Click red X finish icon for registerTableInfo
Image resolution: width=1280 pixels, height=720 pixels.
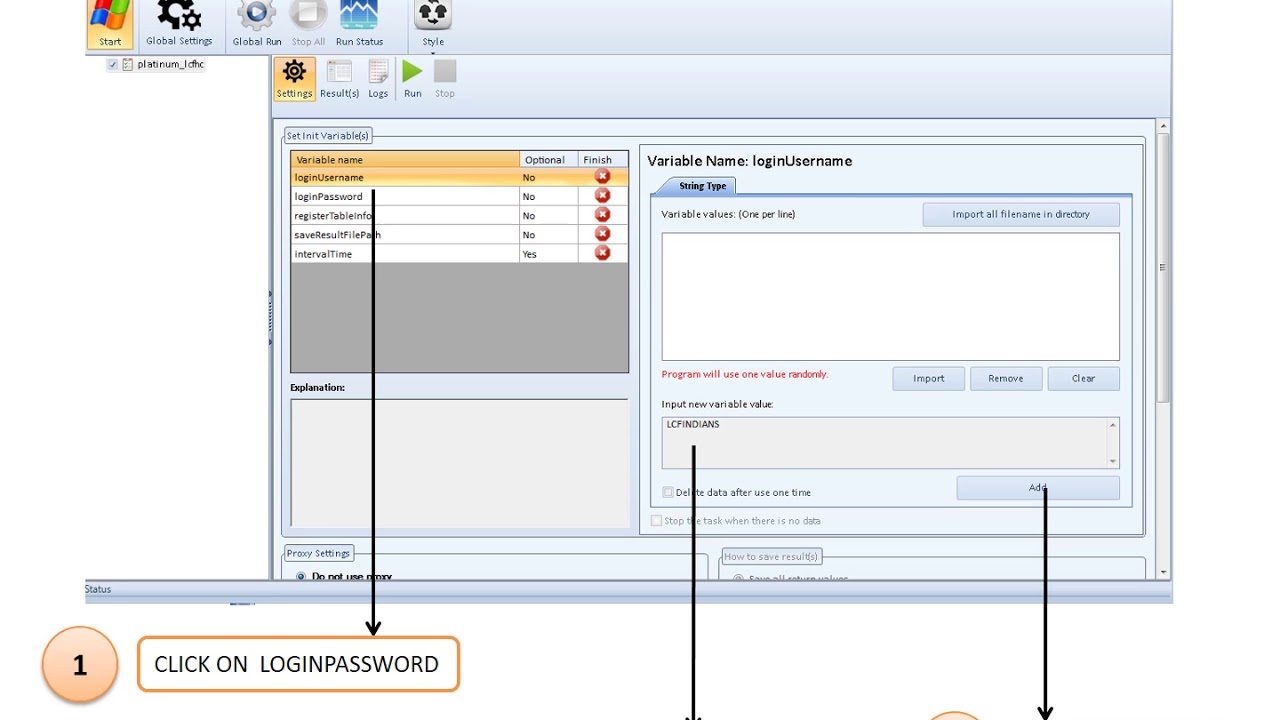coord(602,215)
